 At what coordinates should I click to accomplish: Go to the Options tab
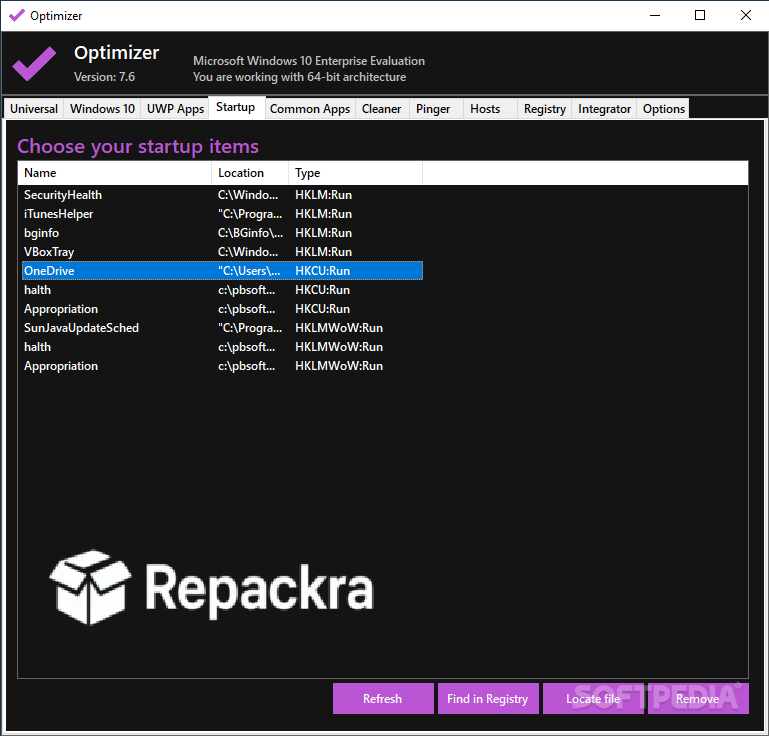[x=664, y=108]
